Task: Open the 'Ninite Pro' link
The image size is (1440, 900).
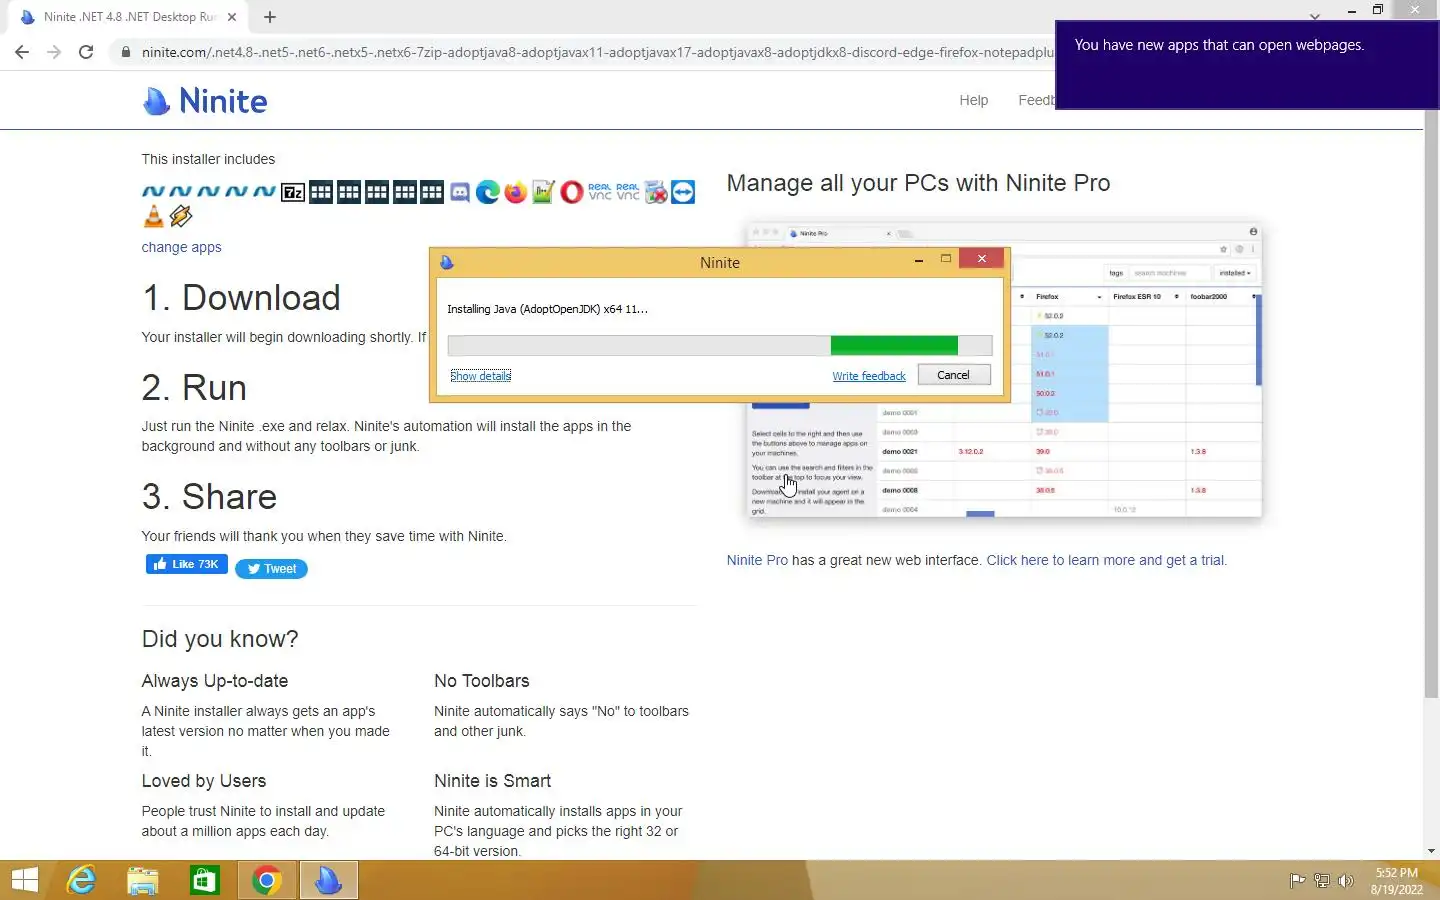Action: tap(757, 560)
